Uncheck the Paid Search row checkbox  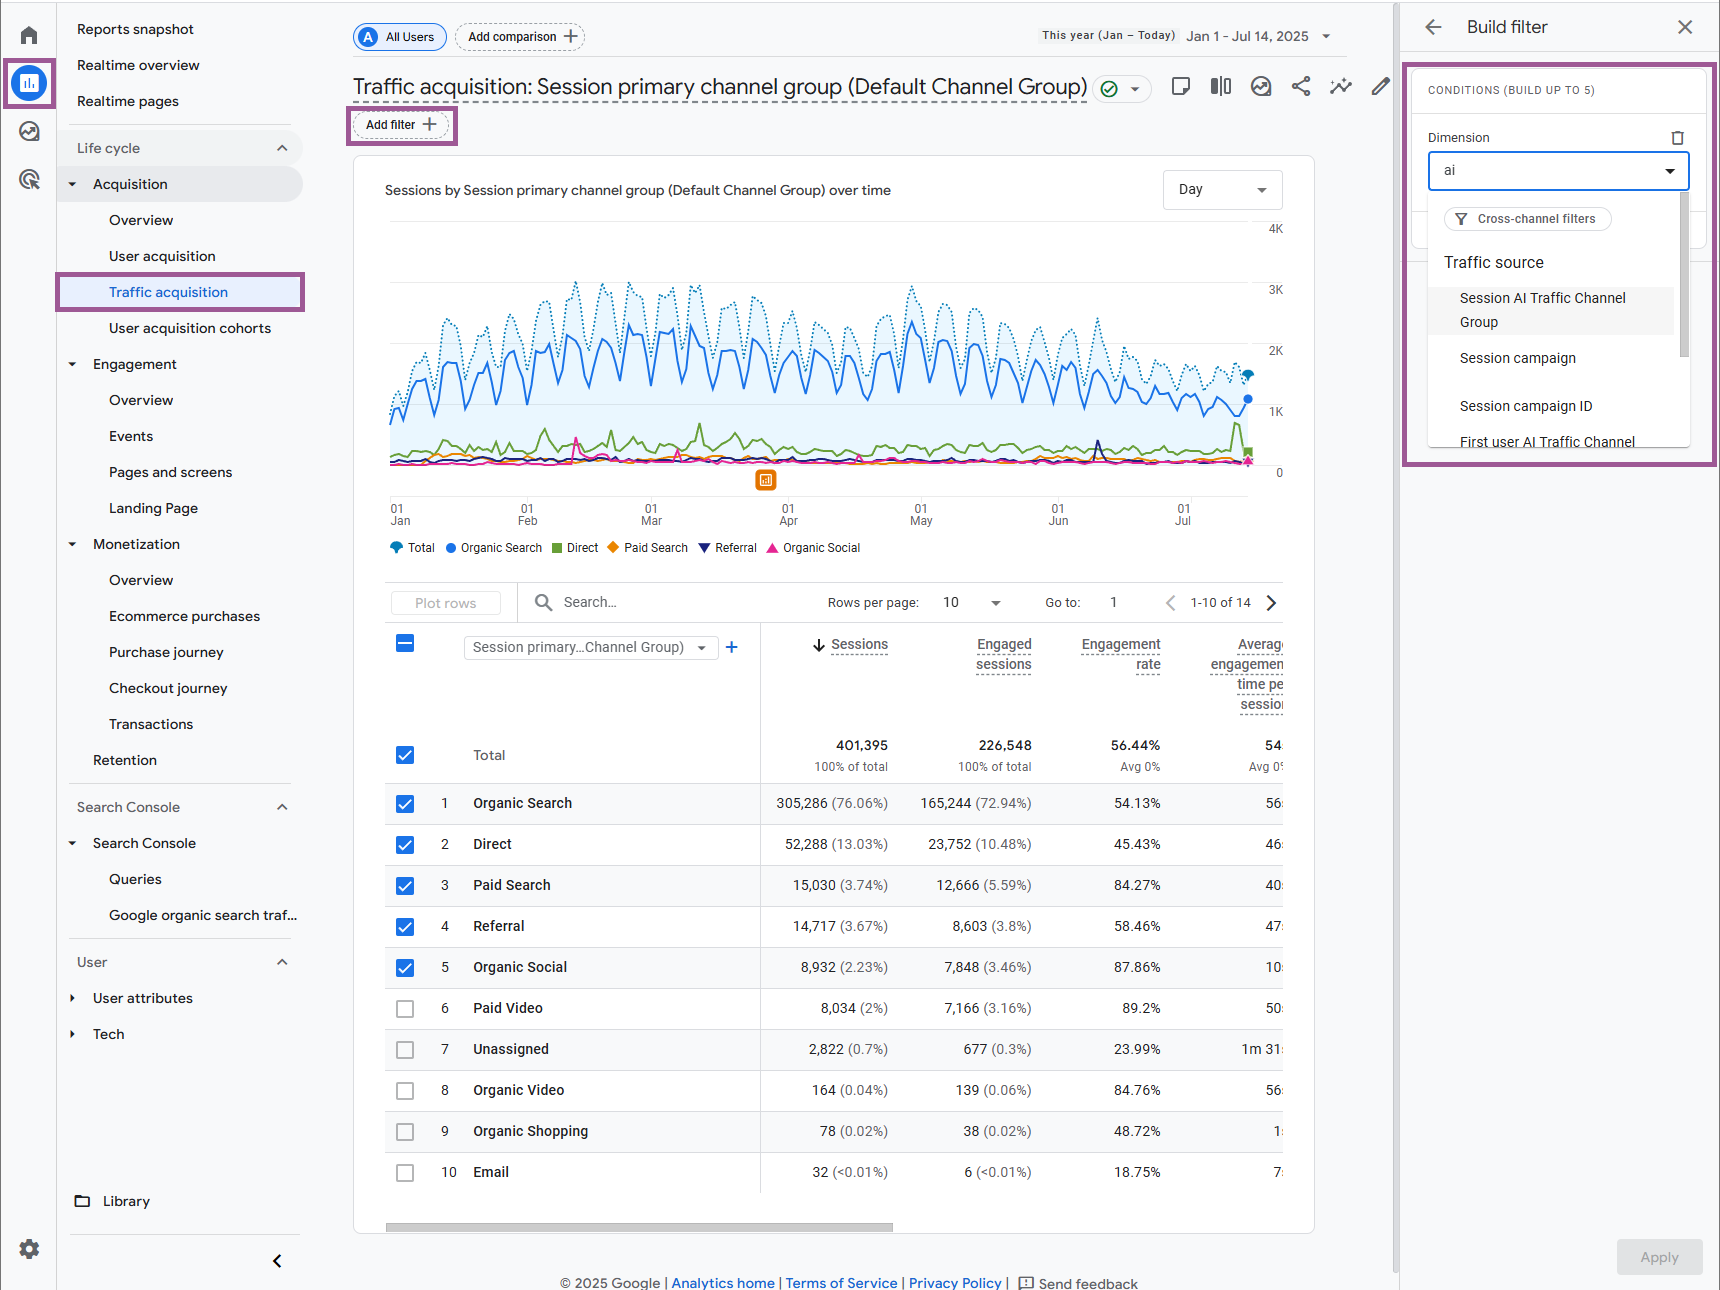click(405, 885)
